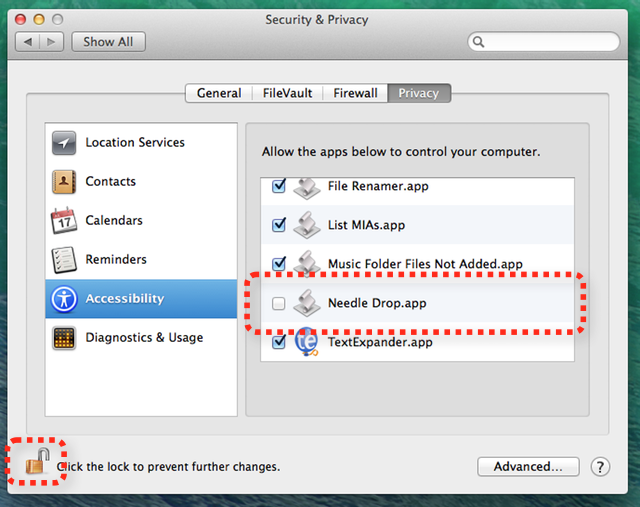Open Calendars privacy category
The image size is (640, 507).
(141, 220)
